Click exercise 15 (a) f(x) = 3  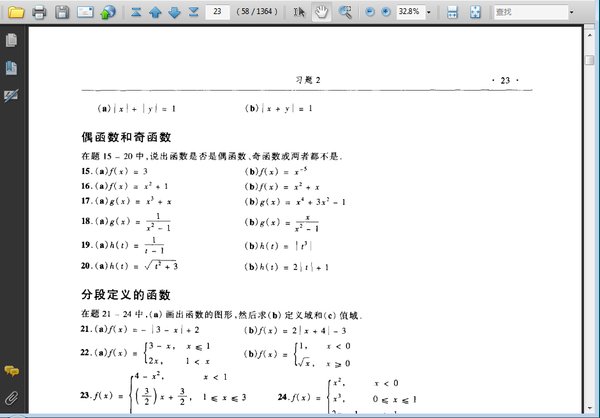click(x=114, y=171)
